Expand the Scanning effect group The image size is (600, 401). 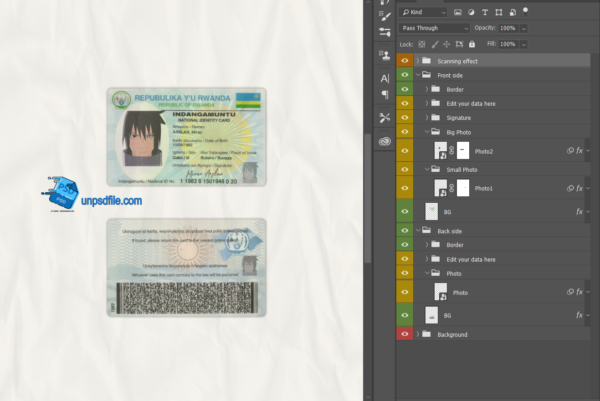(417, 61)
